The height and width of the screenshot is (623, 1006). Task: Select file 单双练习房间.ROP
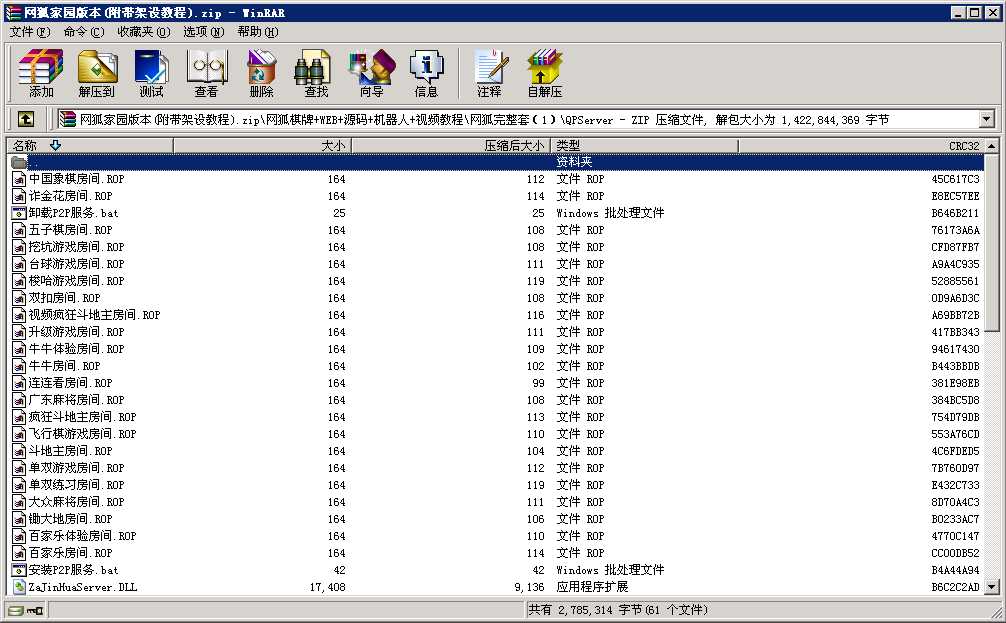(x=76, y=485)
